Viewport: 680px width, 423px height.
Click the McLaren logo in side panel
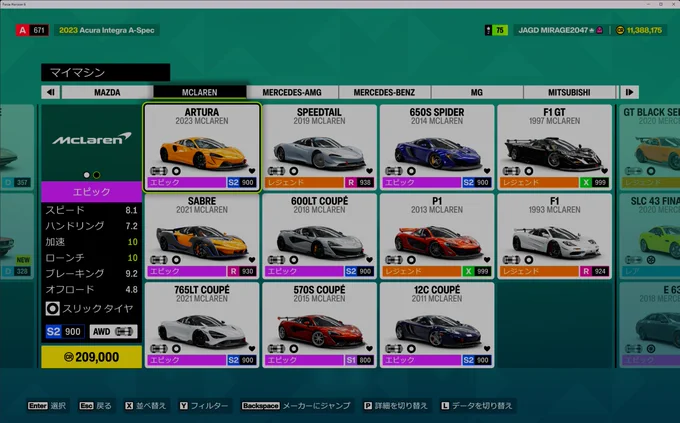coord(92,138)
